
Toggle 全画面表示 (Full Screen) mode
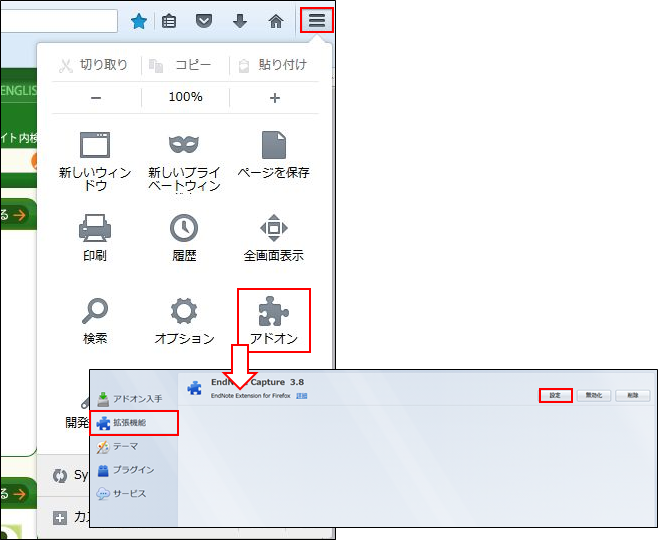click(274, 237)
